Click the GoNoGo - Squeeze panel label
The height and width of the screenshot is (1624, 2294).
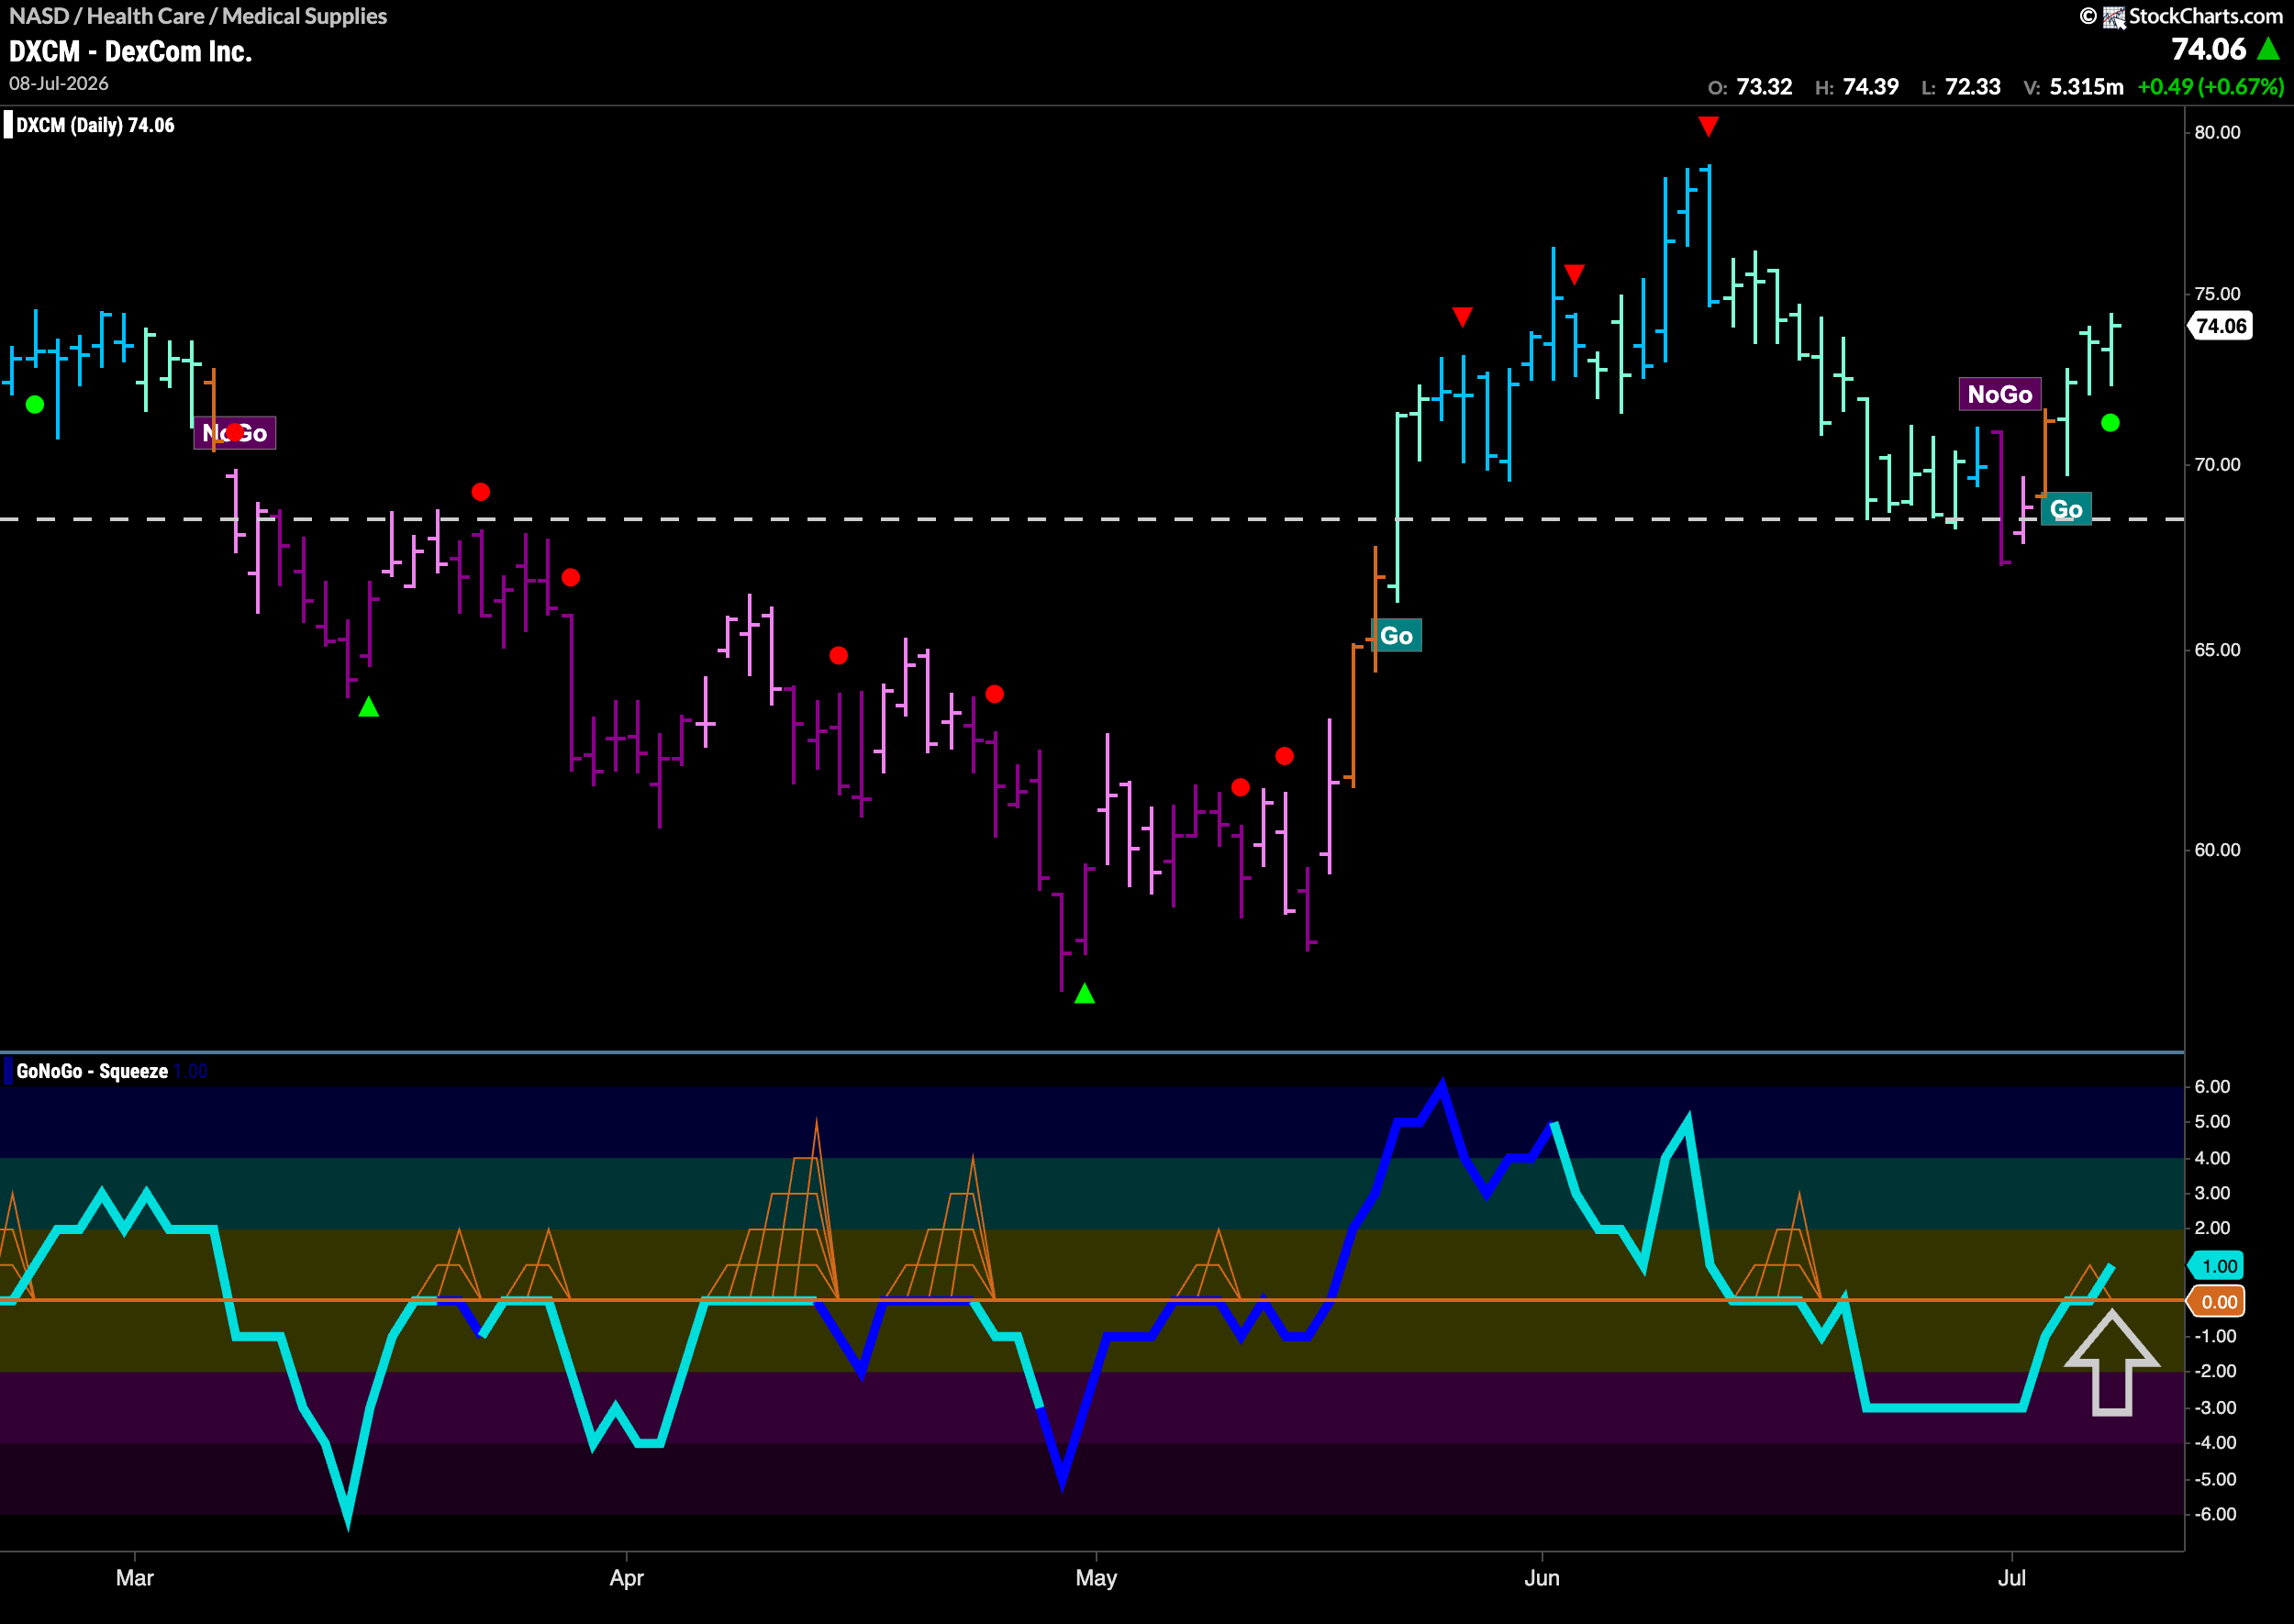(x=92, y=1071)
